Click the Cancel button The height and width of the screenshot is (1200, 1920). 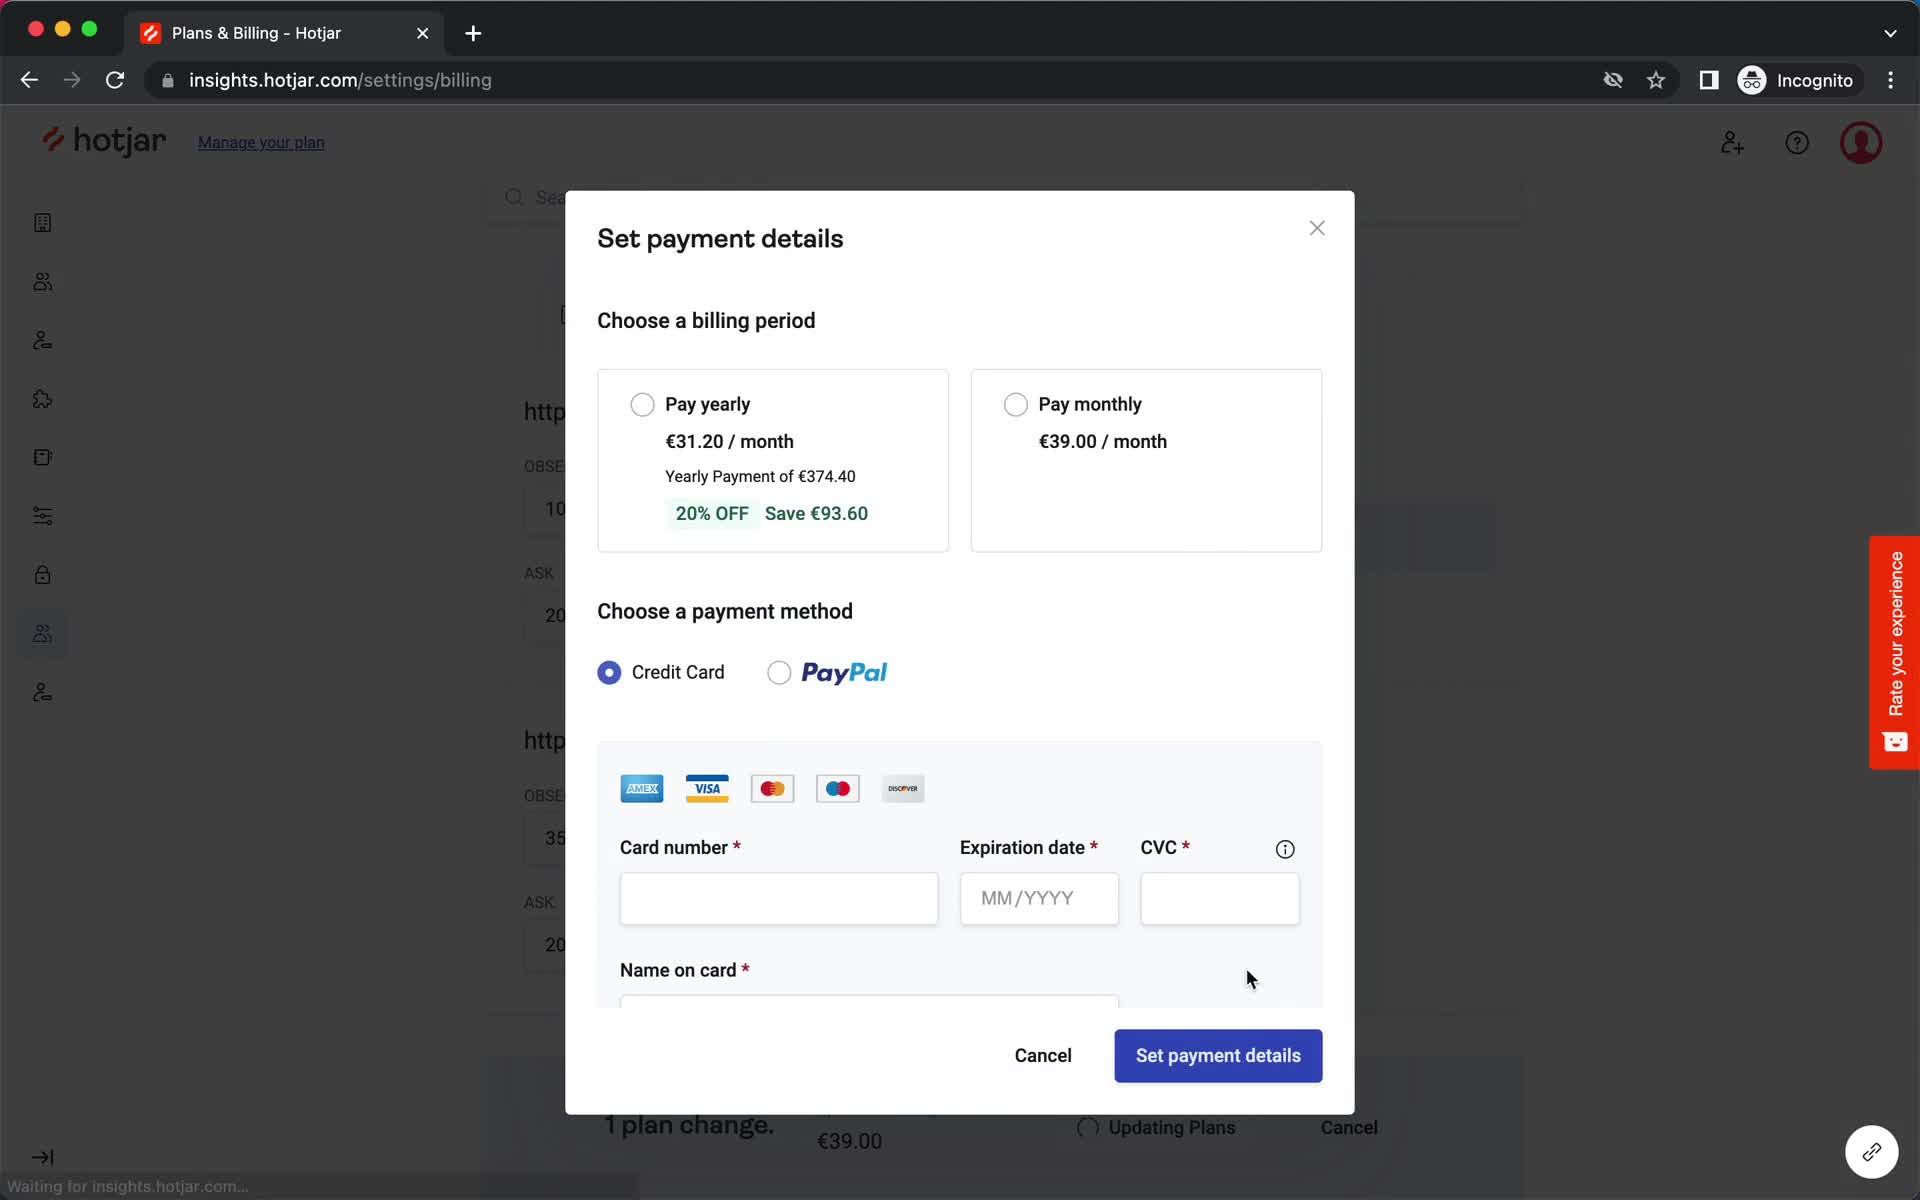point(1042,1055)
